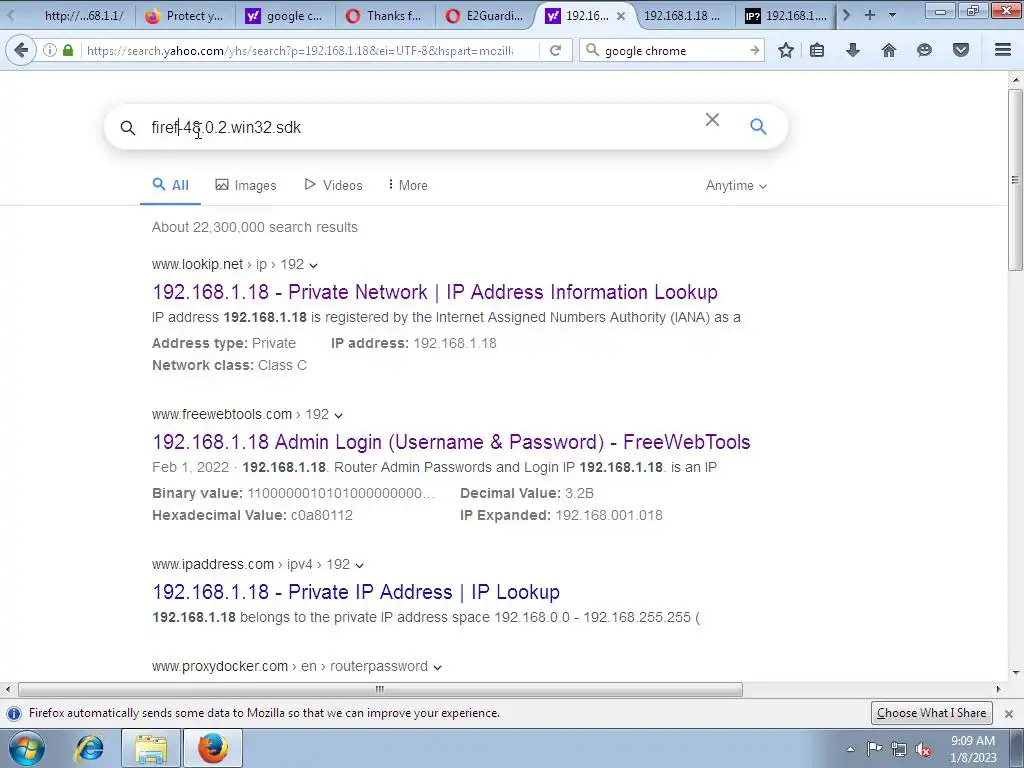Click Choose What I Share button

coord(931,713)
